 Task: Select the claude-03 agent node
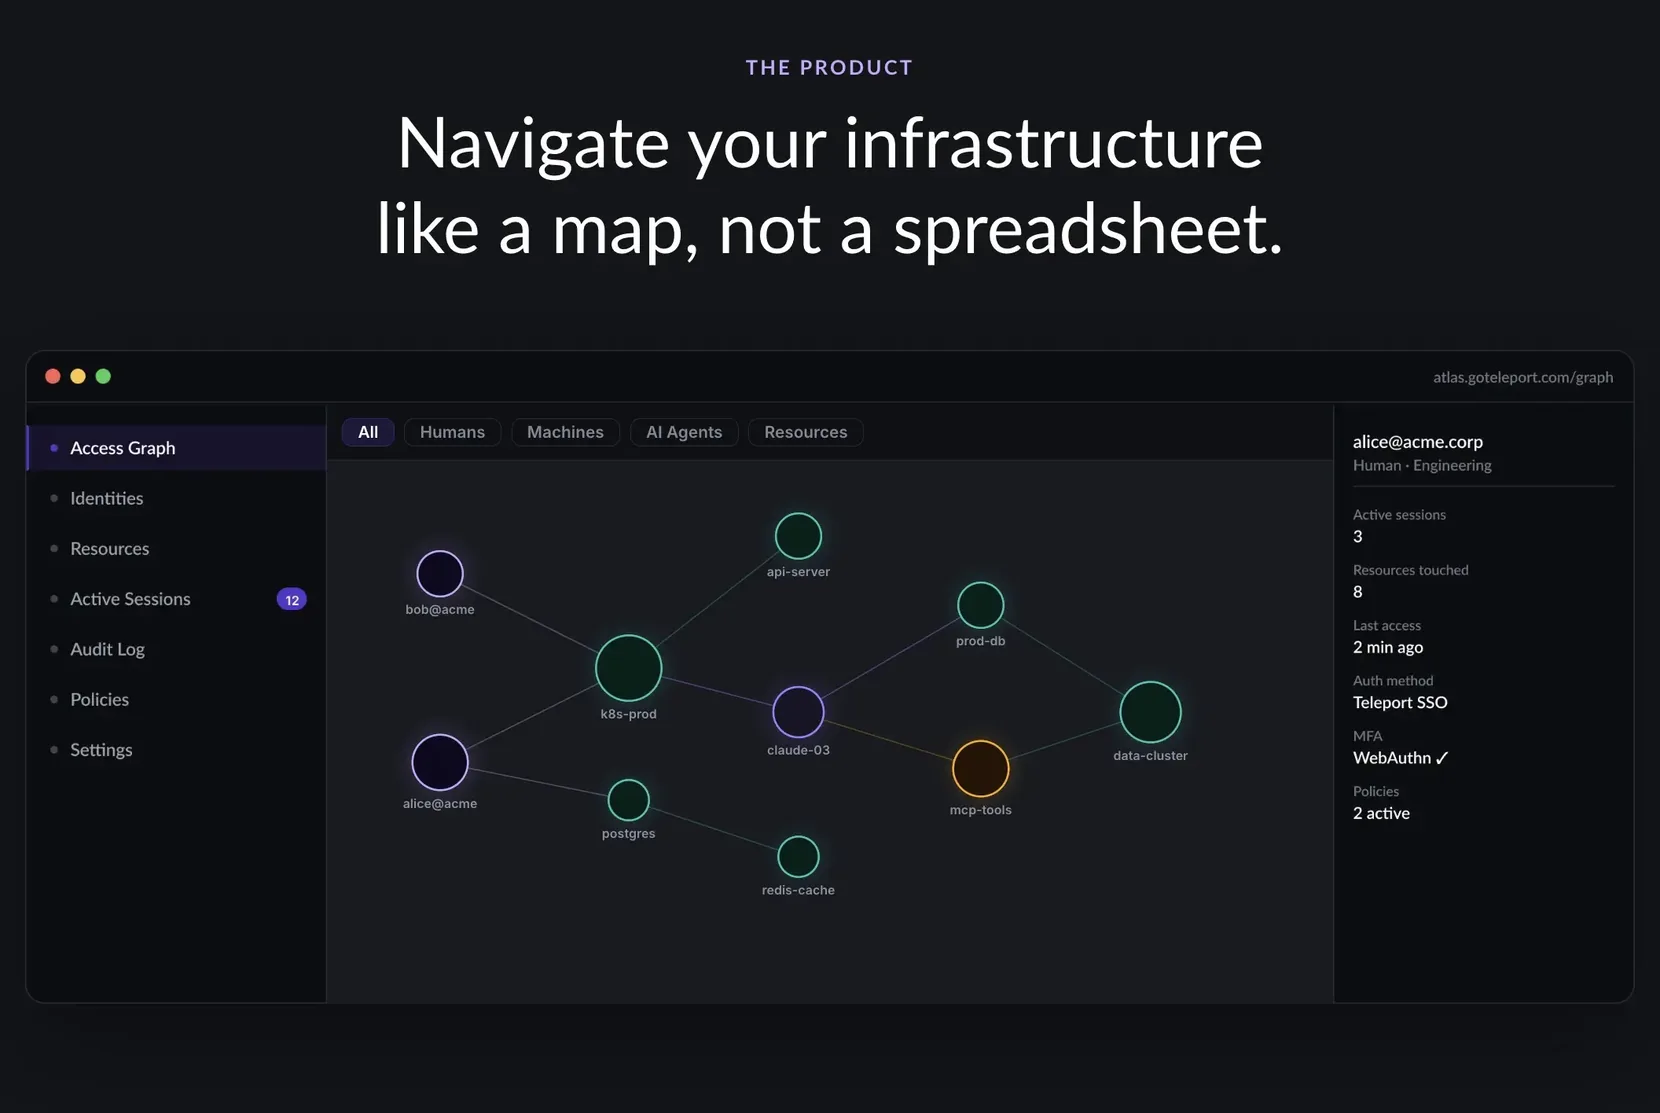[798, 712]
